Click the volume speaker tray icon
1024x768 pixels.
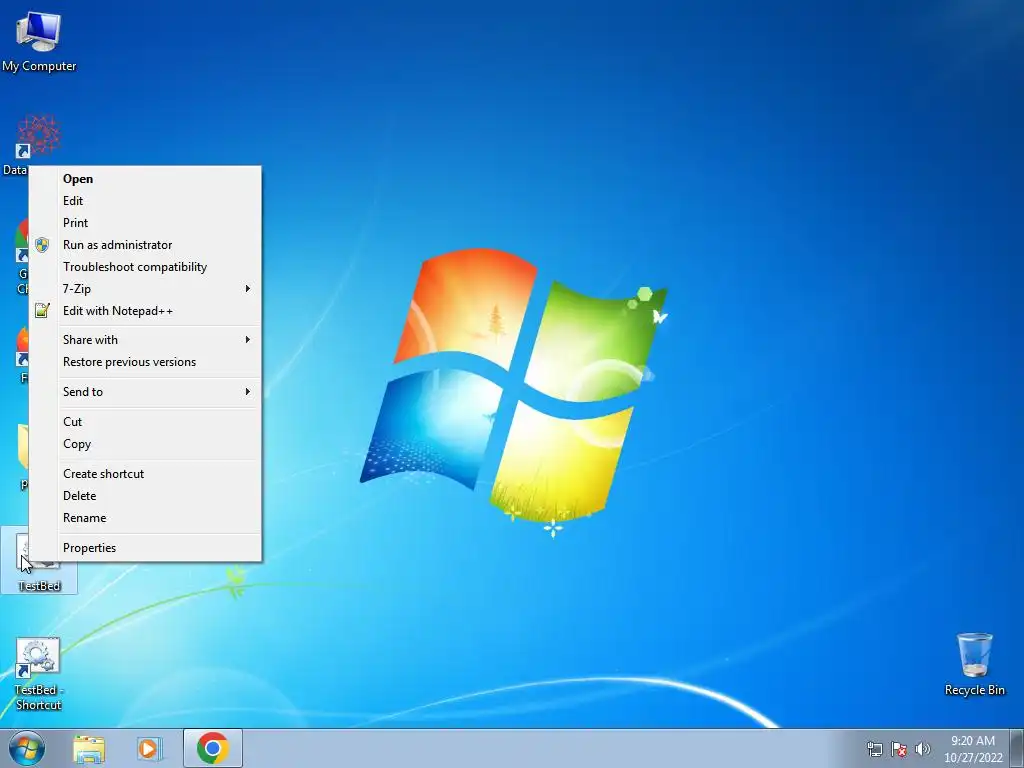(922, 749)
